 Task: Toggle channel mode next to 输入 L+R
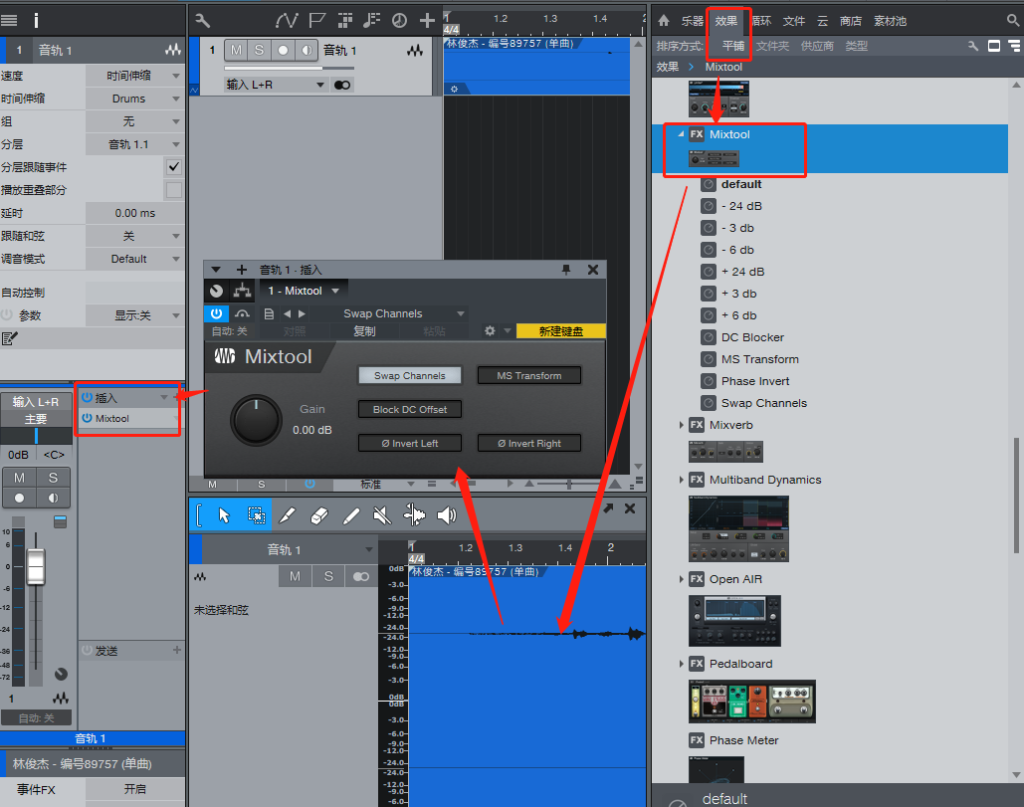342,85
